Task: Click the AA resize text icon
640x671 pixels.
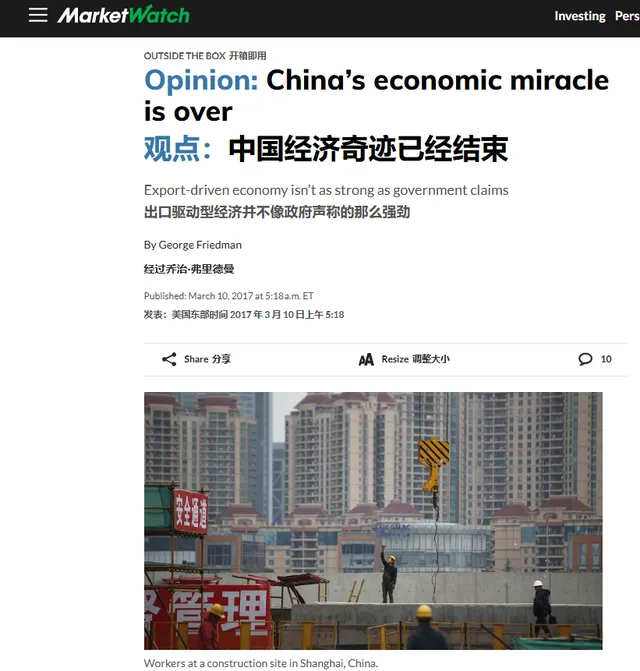Action: [x=366, y=359]
